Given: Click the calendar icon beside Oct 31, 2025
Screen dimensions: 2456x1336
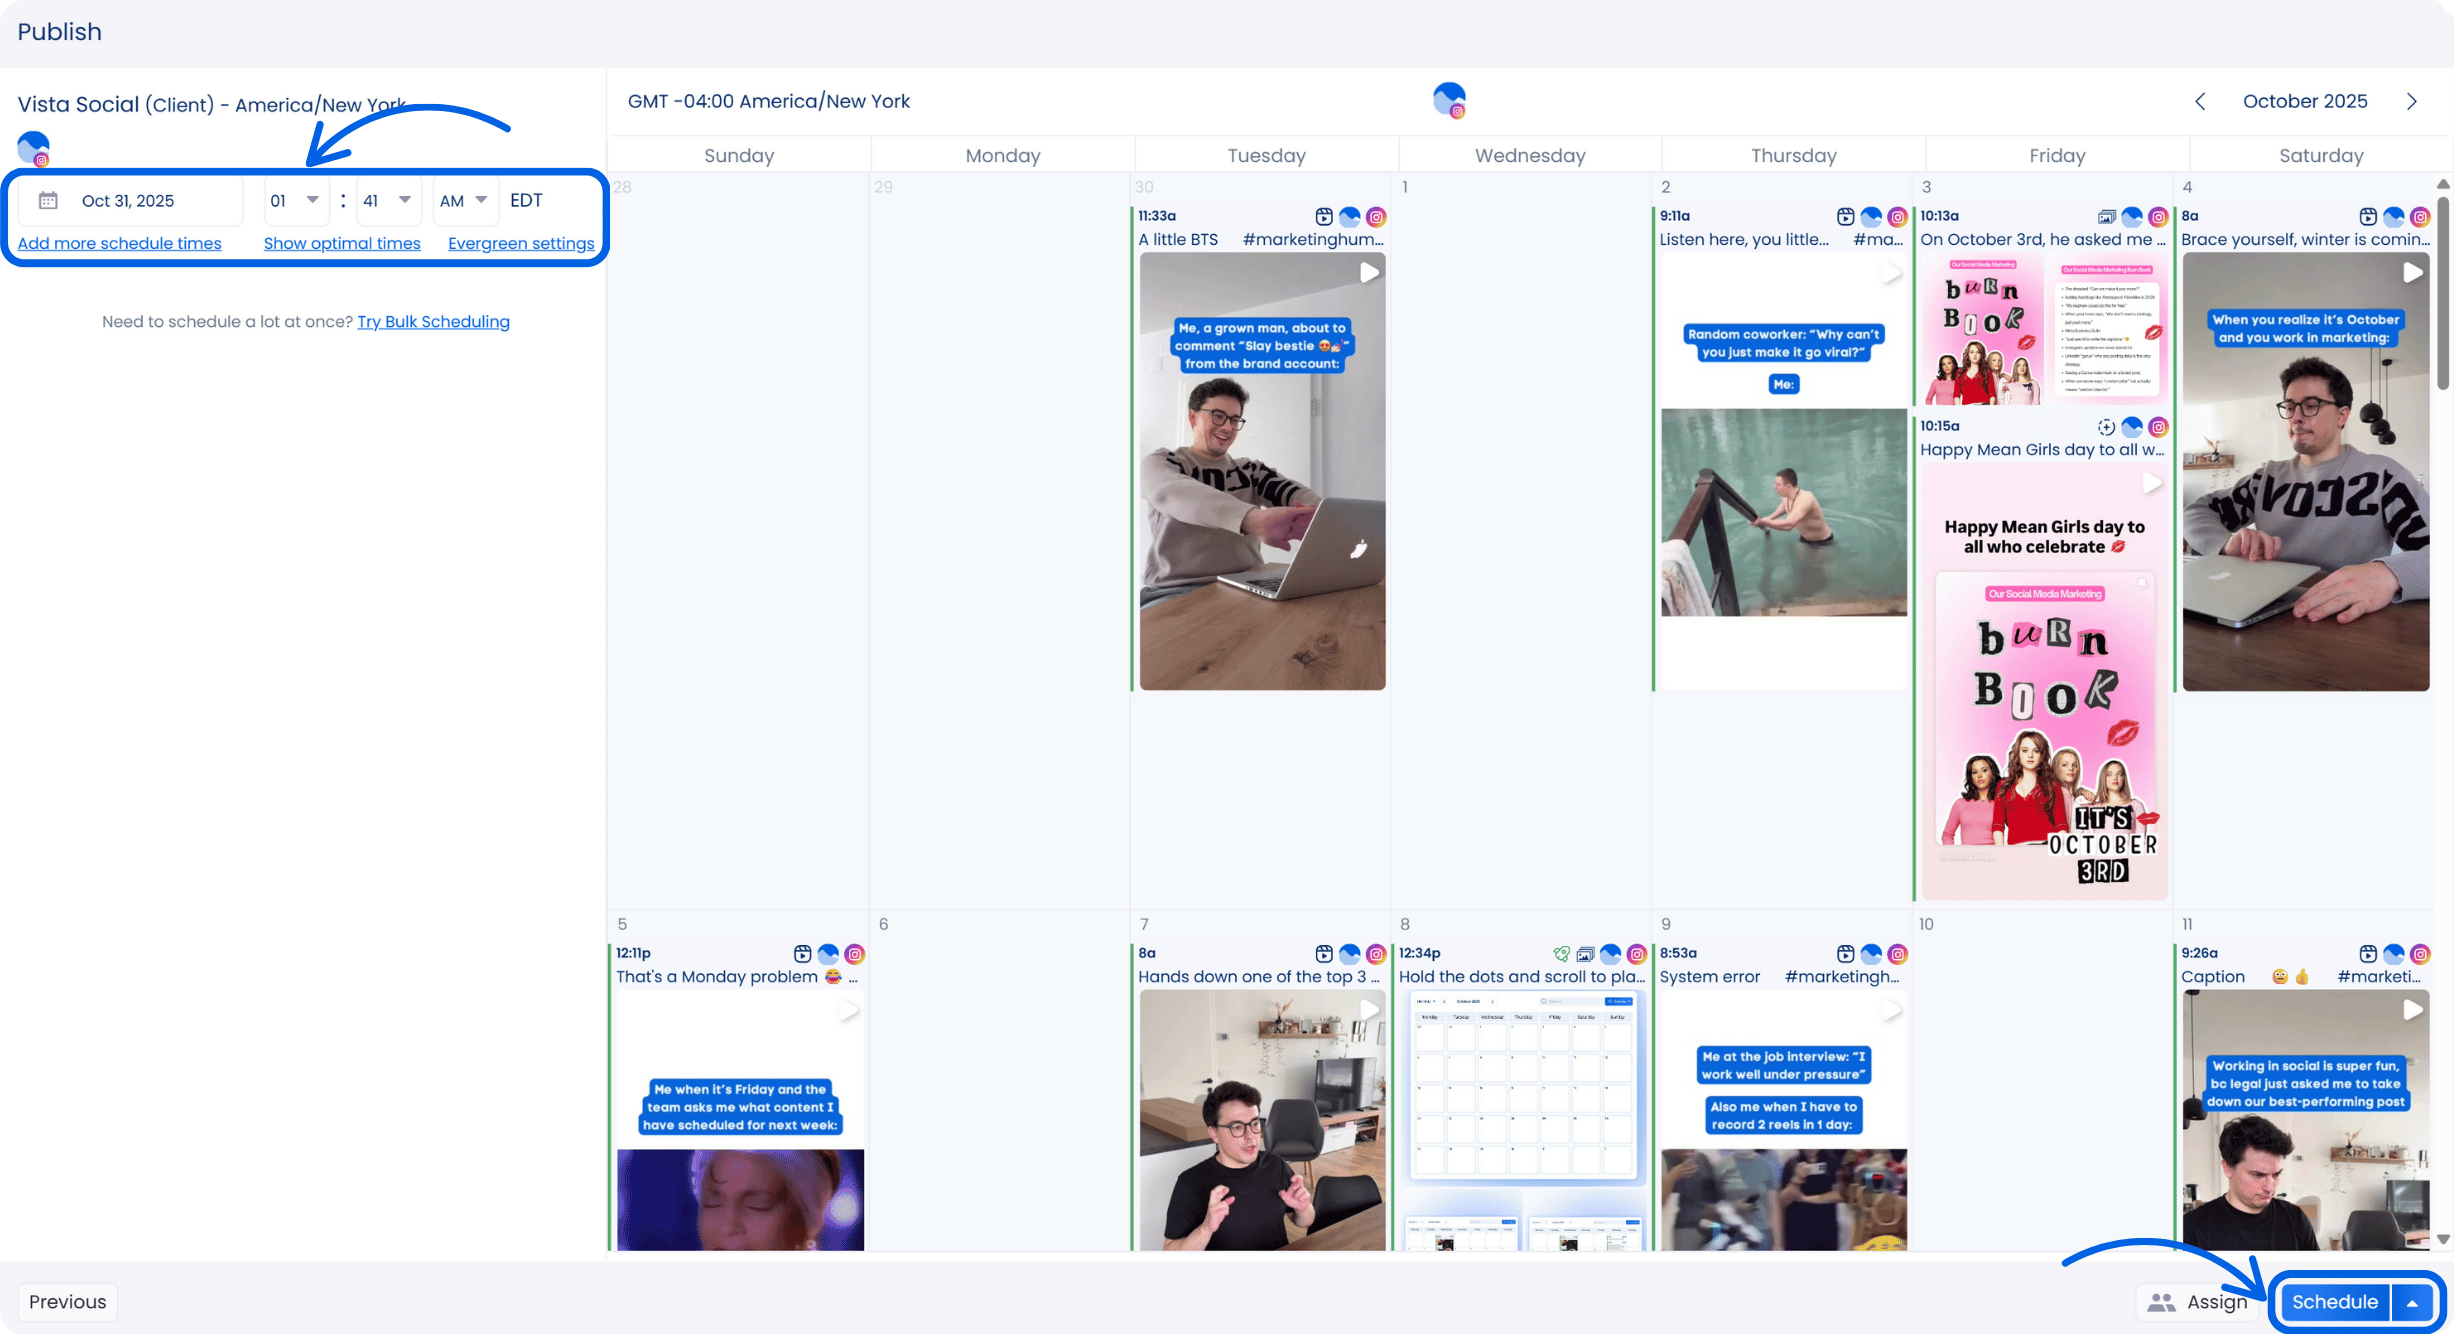Looking at the screenshot, I should pyautogui.click(x=48, y=201).
